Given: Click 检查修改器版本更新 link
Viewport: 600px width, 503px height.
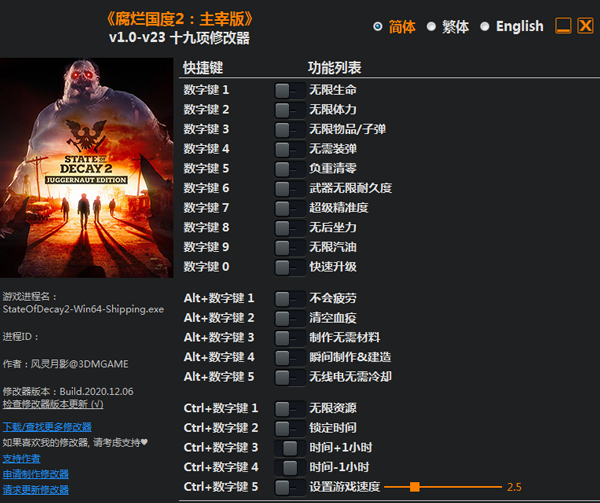Looking at the screenshot, I should pyautogui.click(x=53, y=404).
